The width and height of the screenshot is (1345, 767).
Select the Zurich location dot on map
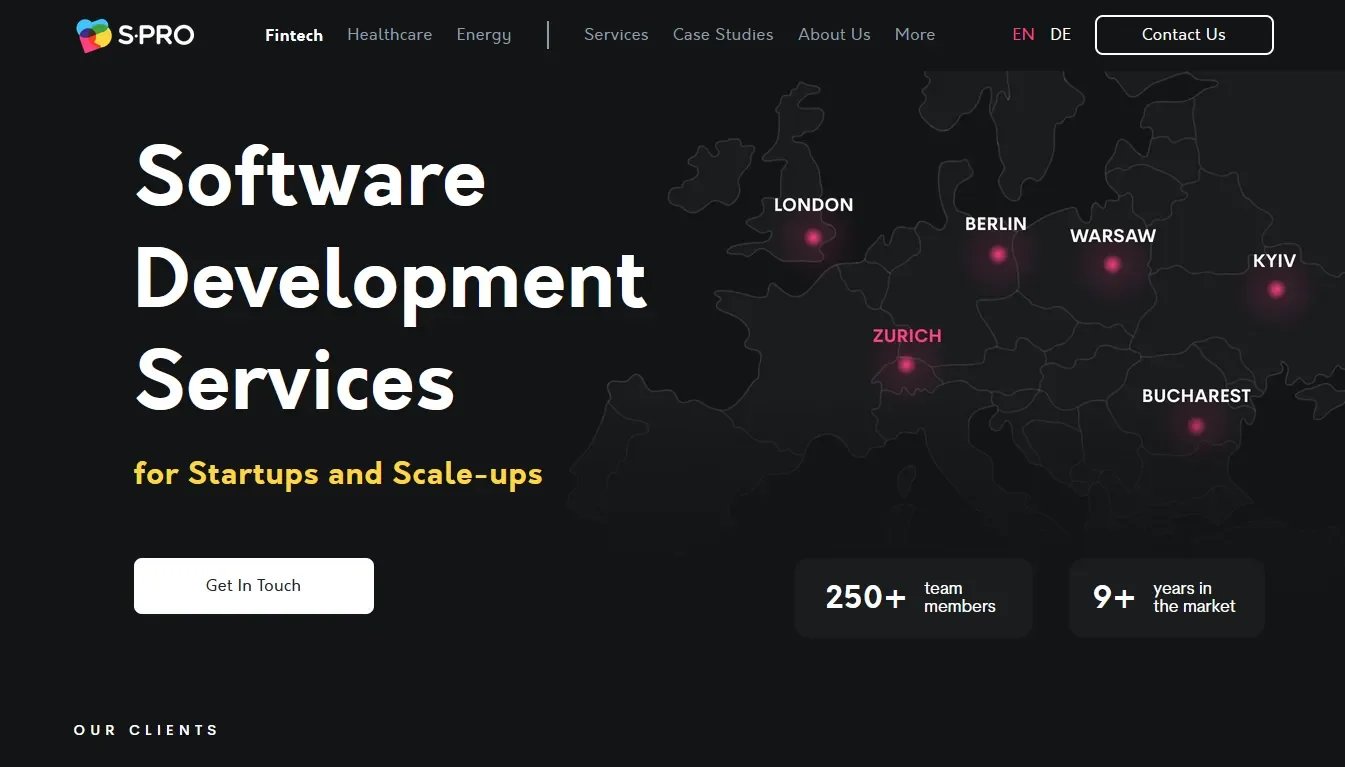tap(906, 365)
